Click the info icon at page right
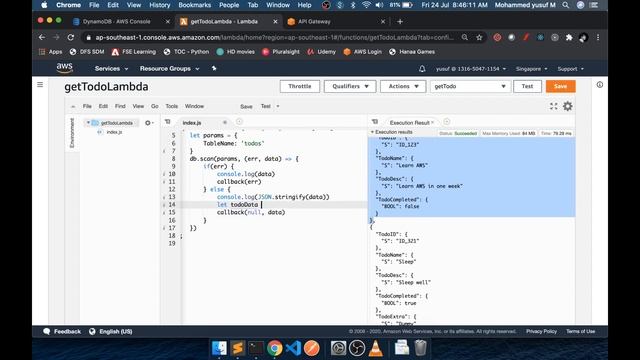Screen dimensions: 640x360 [x=599, y=84]
